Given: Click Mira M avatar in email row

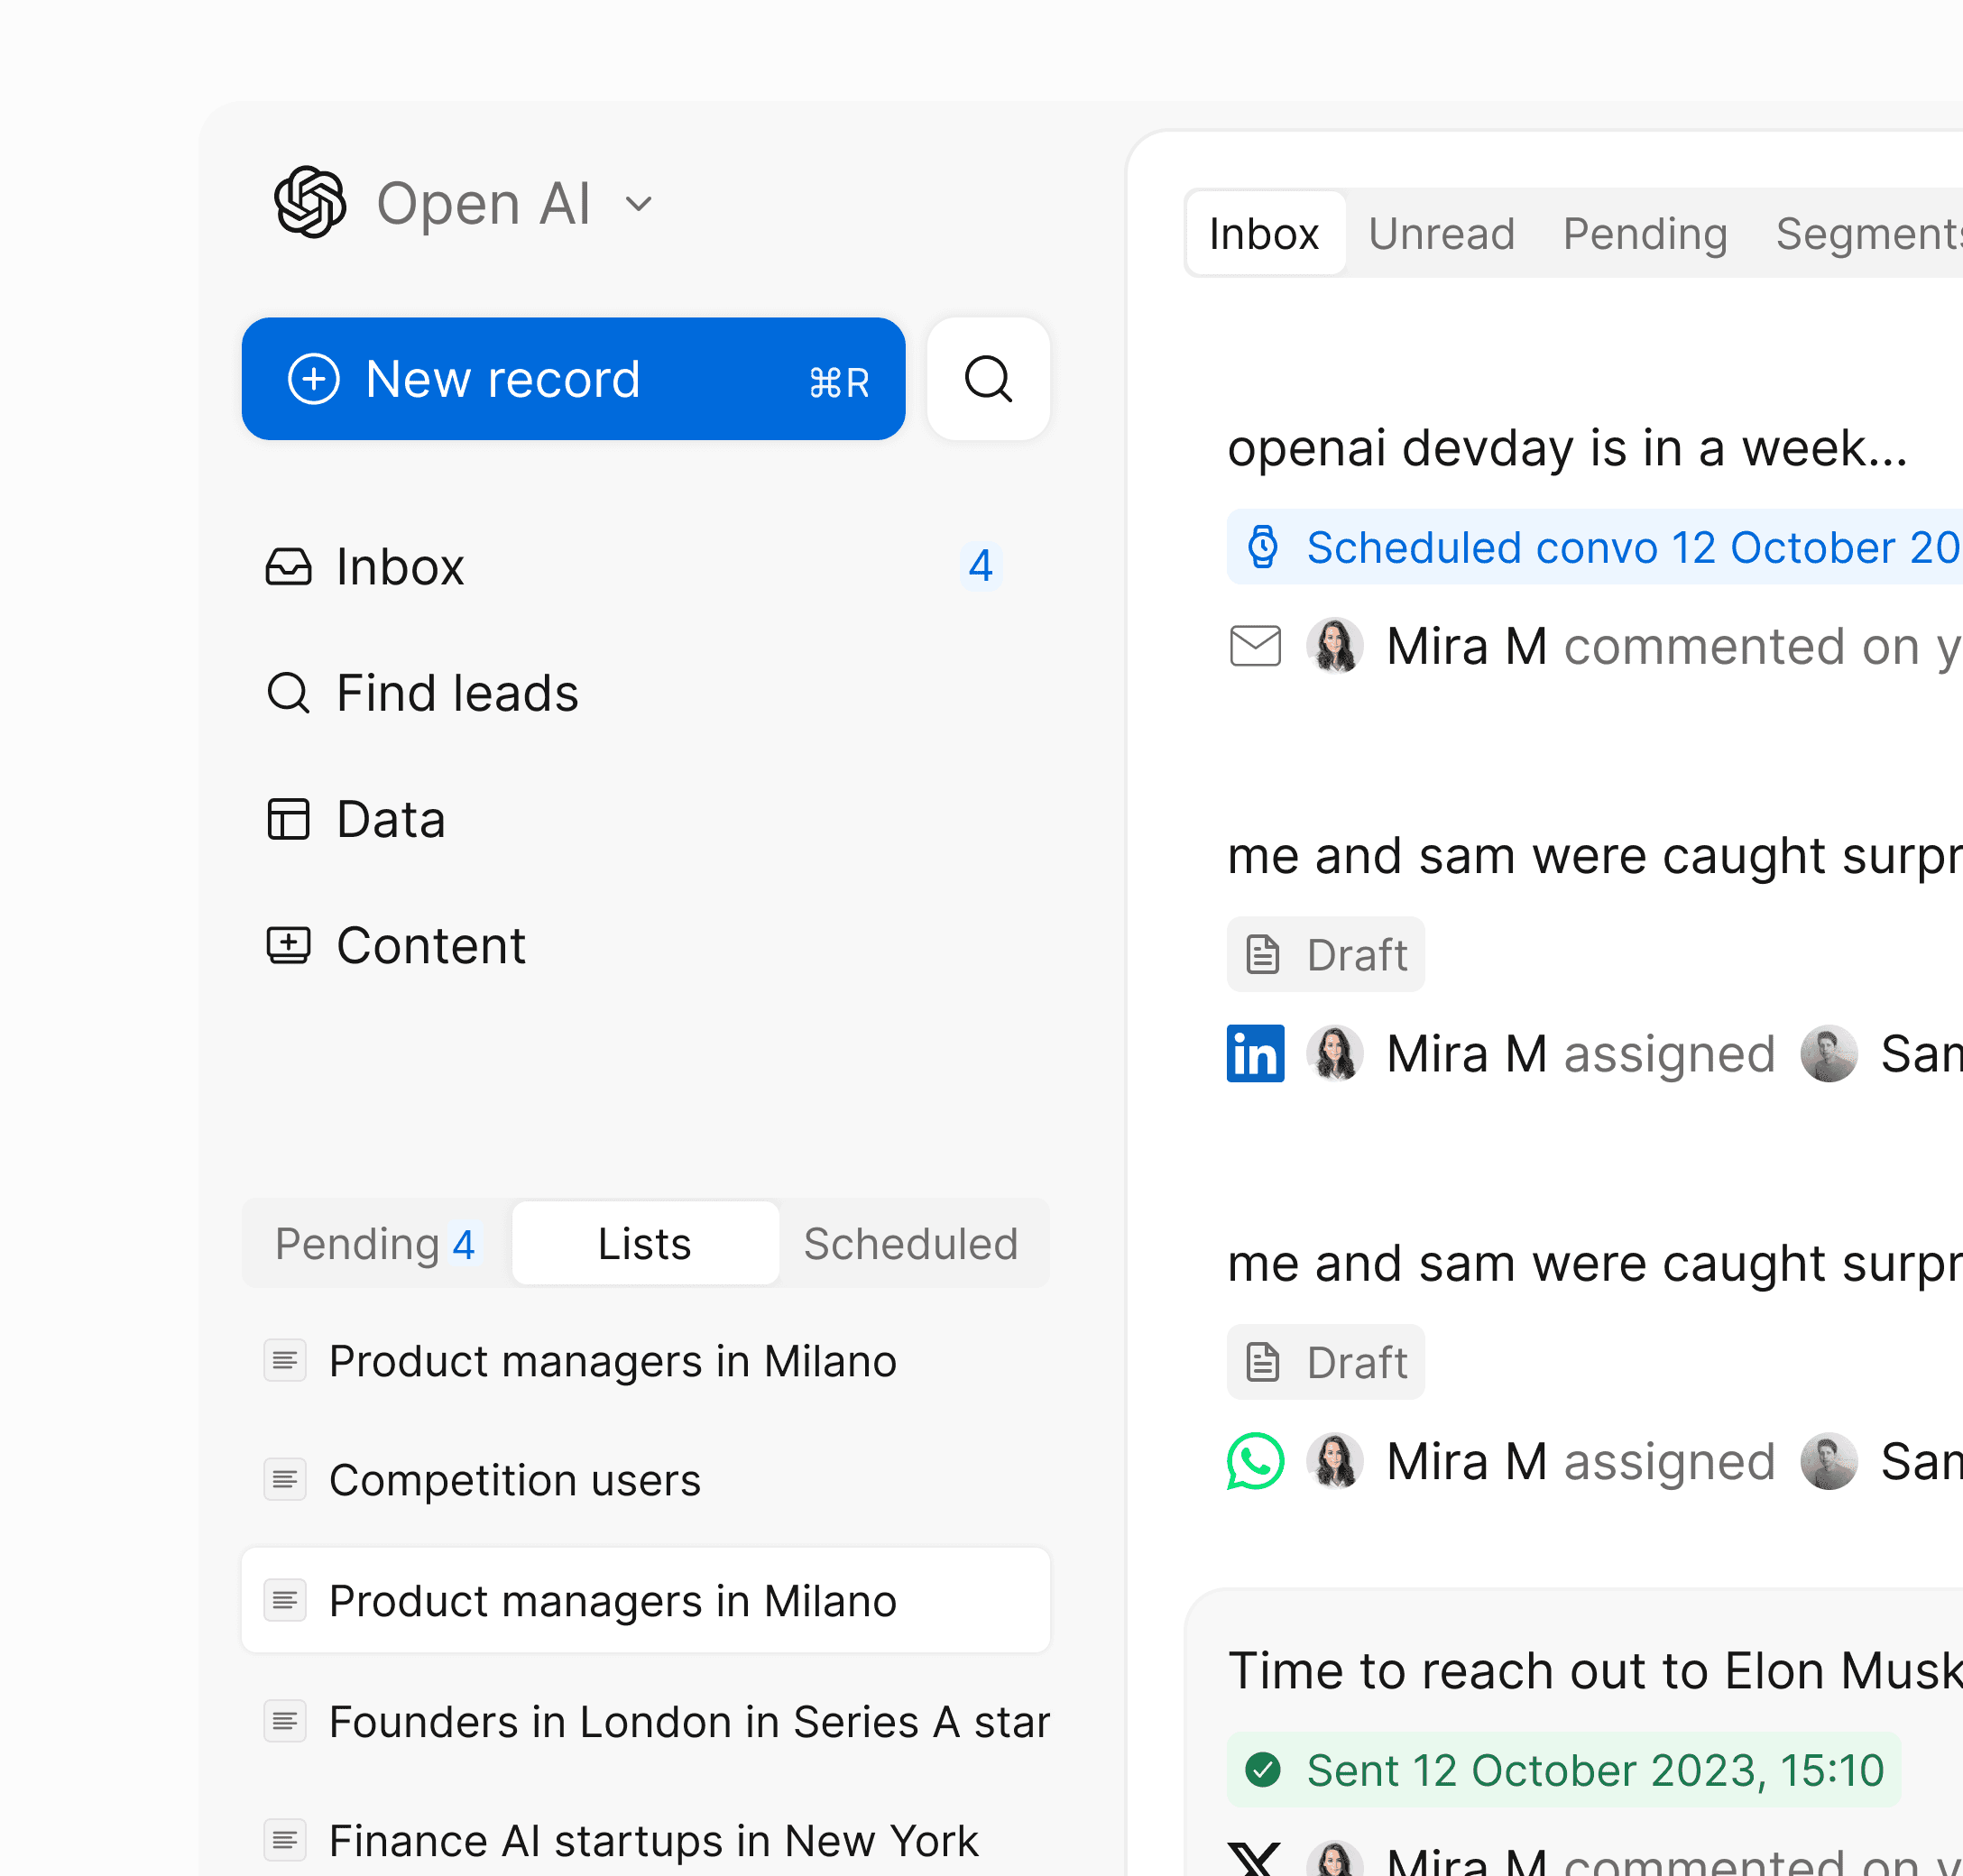Looking at the screenshot, I should click(x=1335, y=646).
